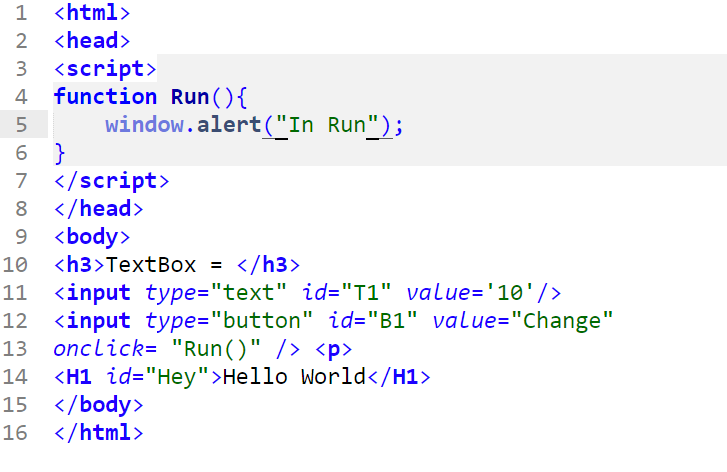Click the Run function name on line 4
This screenshot has width=727, height=472.
(x=190, y=96)
